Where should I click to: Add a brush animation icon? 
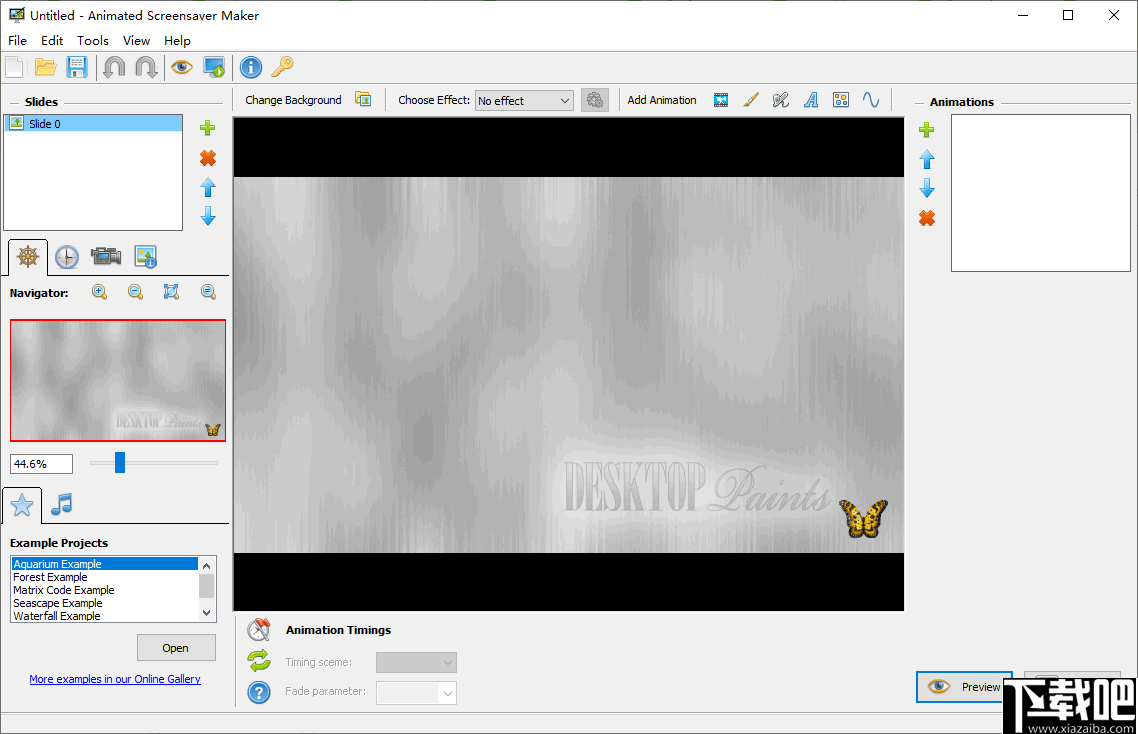(x=751, y=100)
